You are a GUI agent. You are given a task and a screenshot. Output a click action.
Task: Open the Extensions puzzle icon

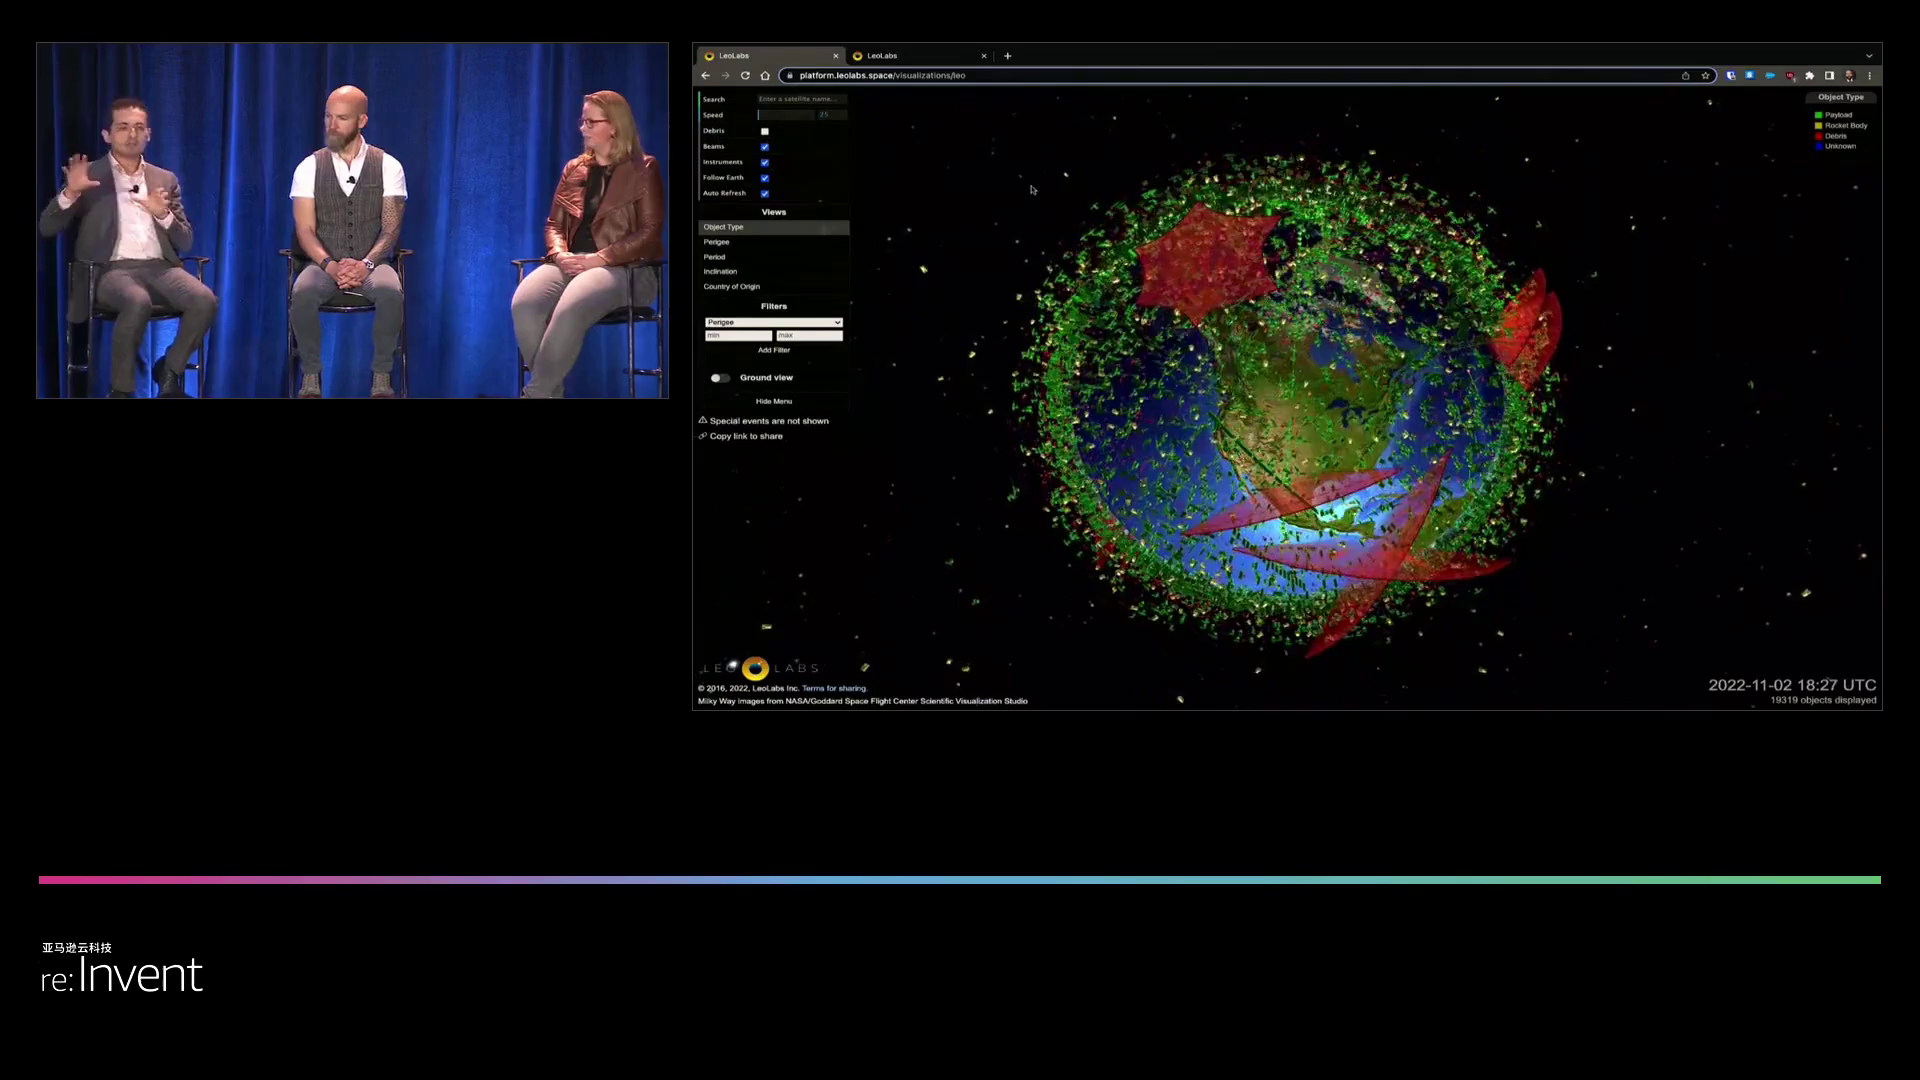pos(1809,76)
